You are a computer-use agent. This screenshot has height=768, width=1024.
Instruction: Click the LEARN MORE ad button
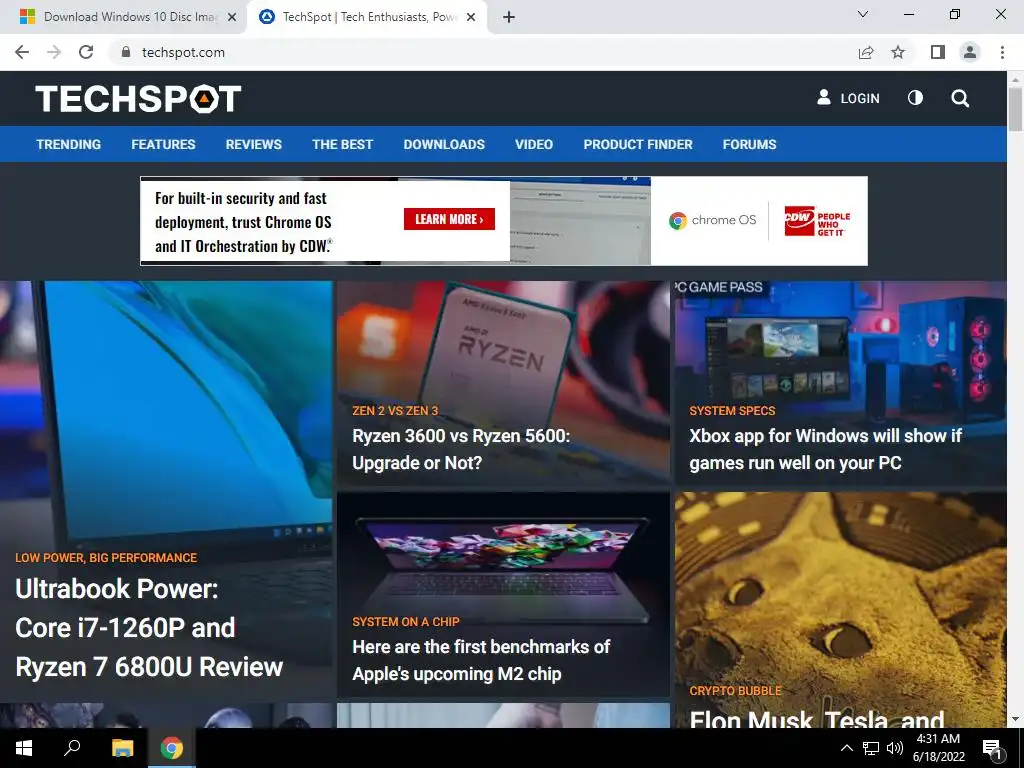click(449, 219)
